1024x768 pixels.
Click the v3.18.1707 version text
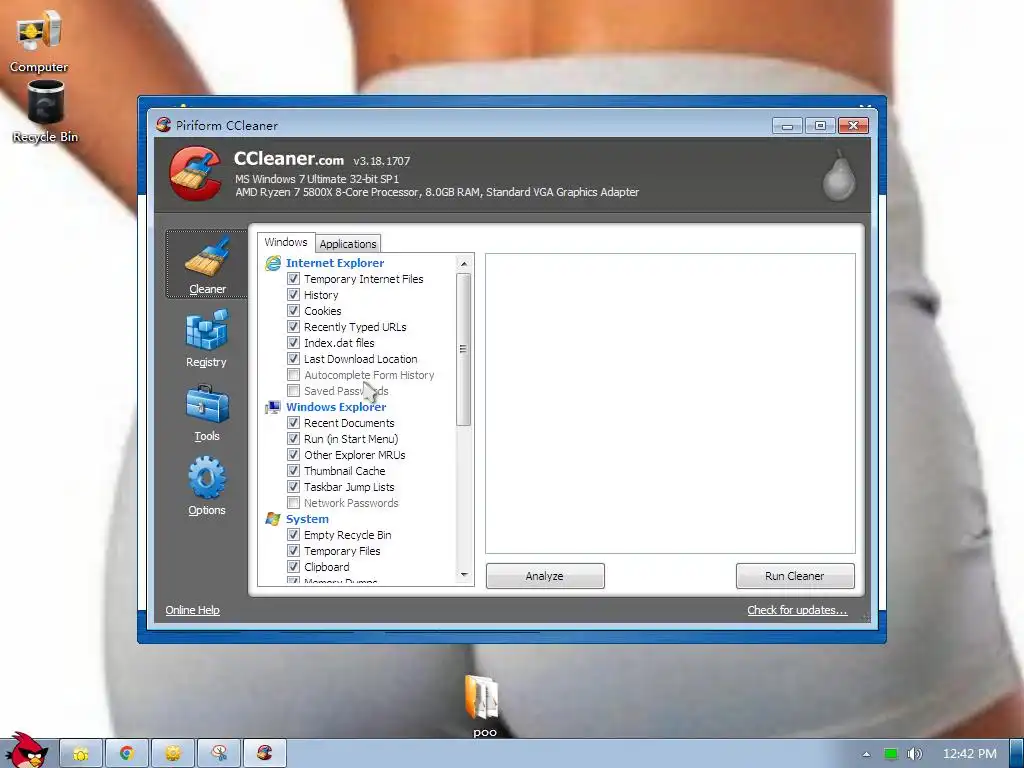point(381,161)
